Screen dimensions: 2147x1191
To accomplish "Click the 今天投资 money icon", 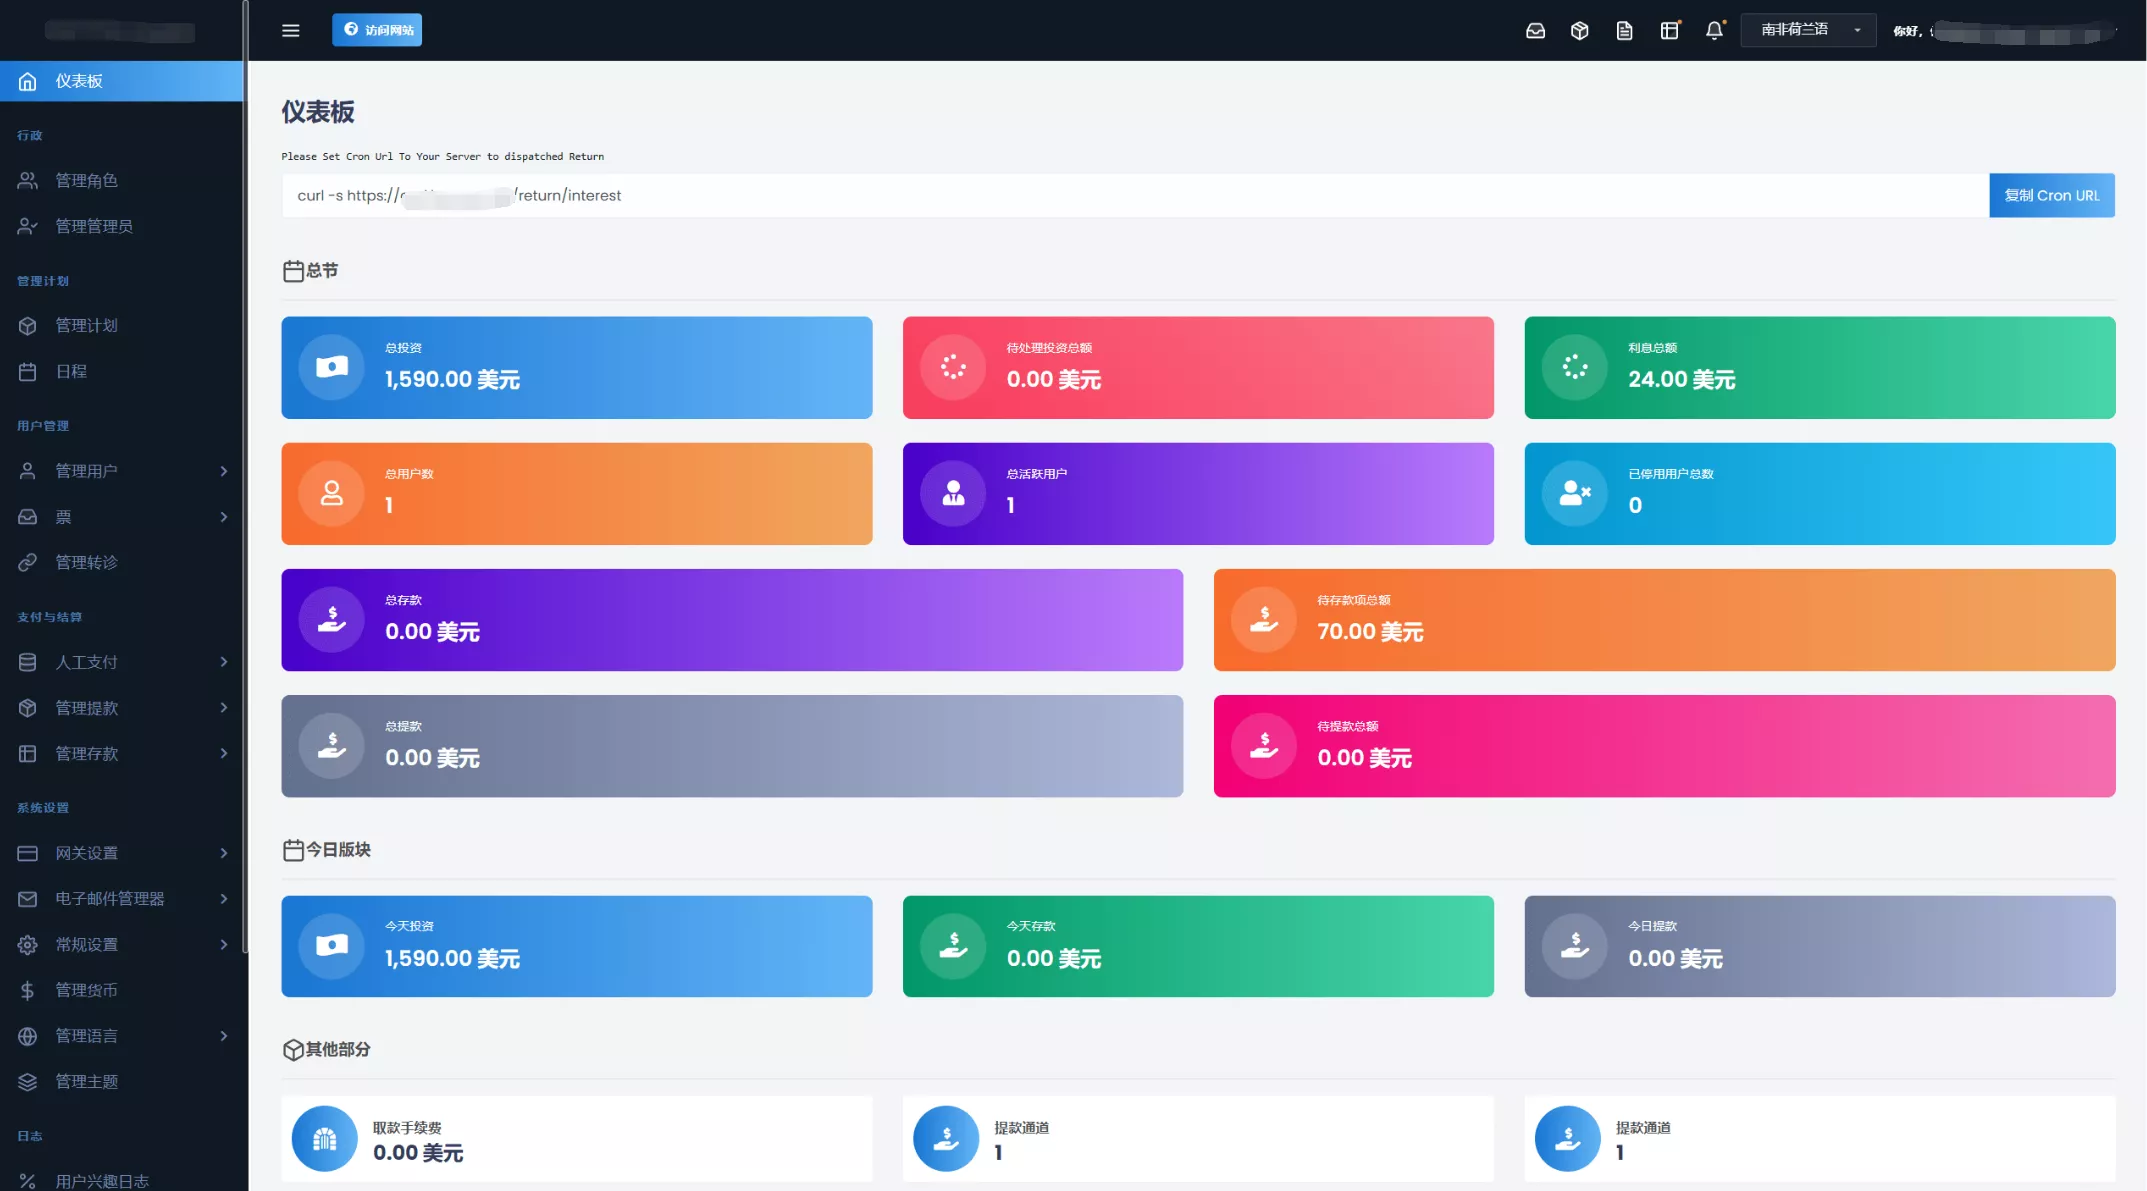I will pyautogui.click(x=332, y=945).
